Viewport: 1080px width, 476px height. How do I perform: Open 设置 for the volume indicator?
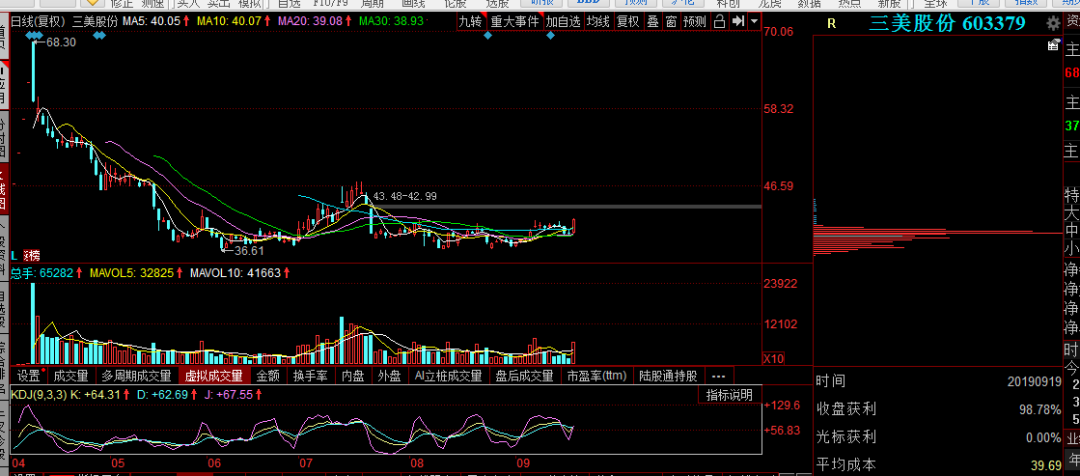[x=28, y=376]
